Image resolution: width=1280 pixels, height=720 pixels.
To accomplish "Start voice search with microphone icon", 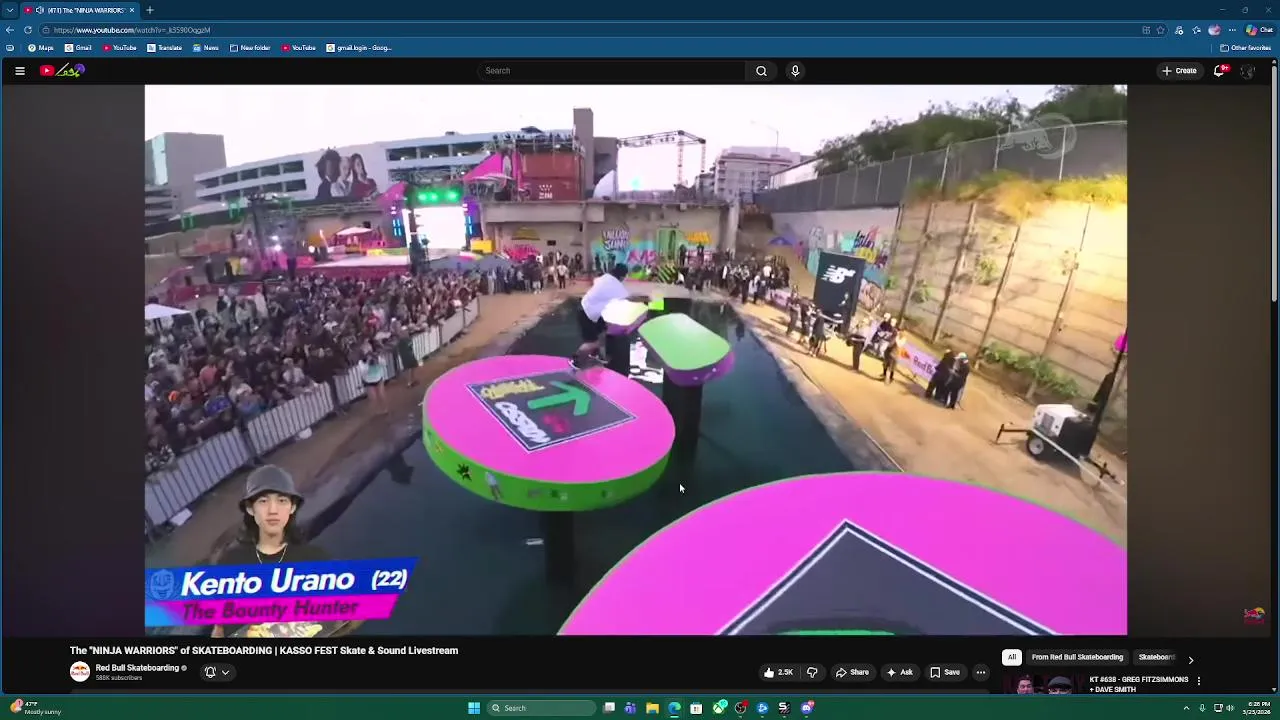I will pos(795,71).
